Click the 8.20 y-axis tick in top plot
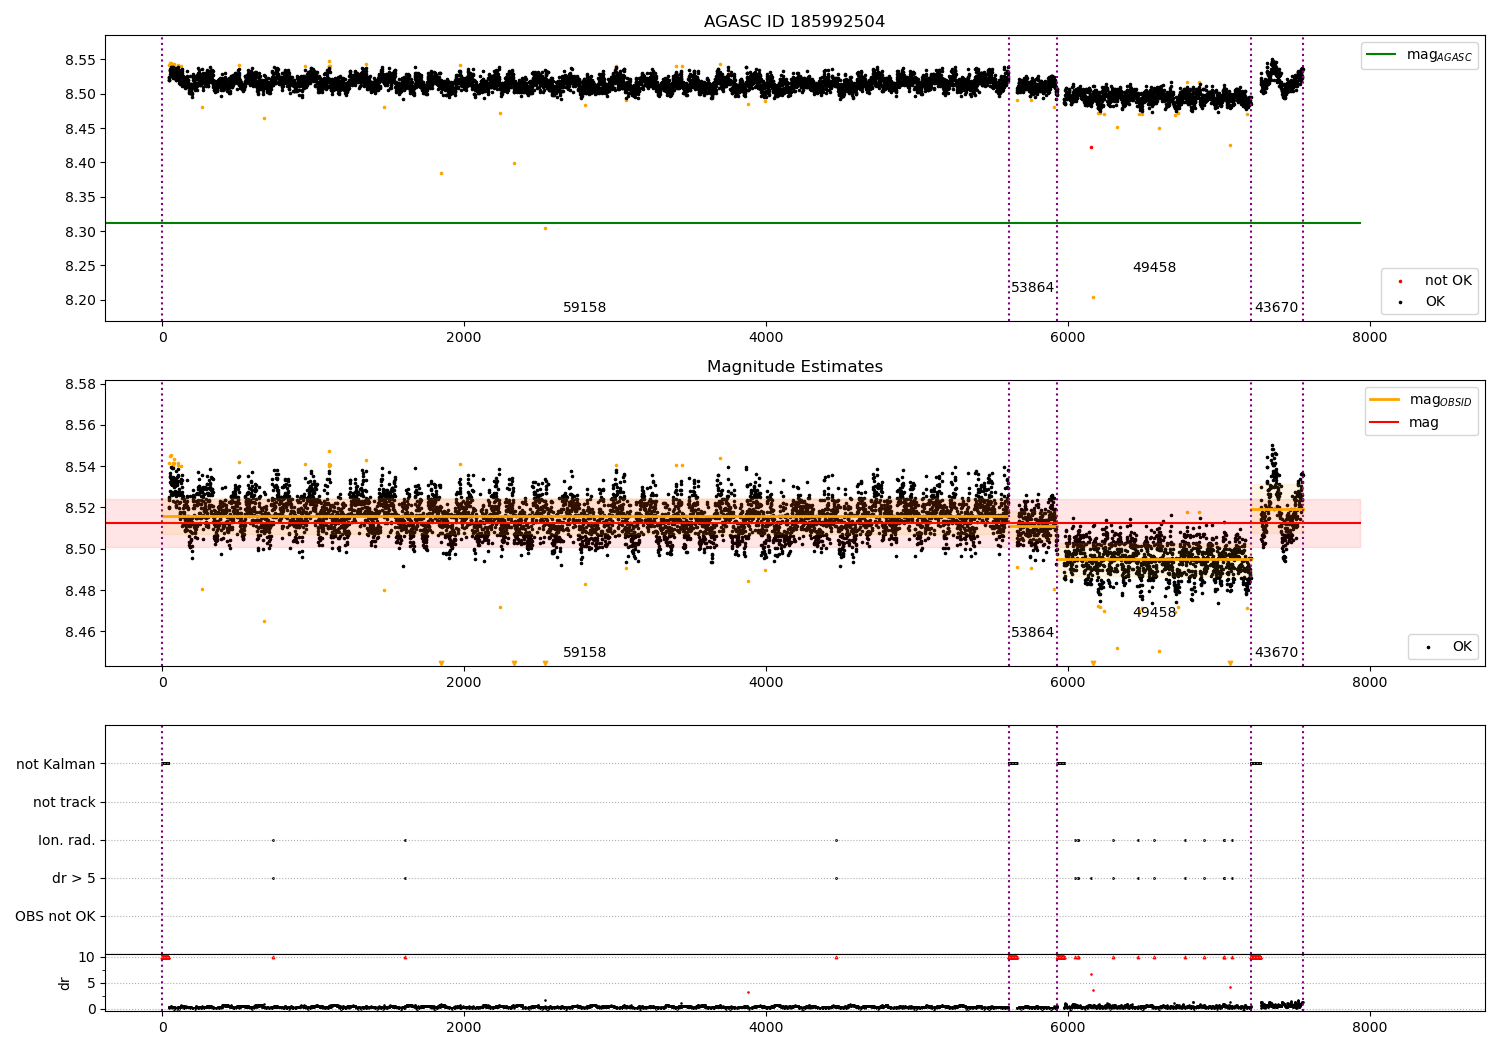This screenshot has width=1500, height=1050. [x=80, y=300]
